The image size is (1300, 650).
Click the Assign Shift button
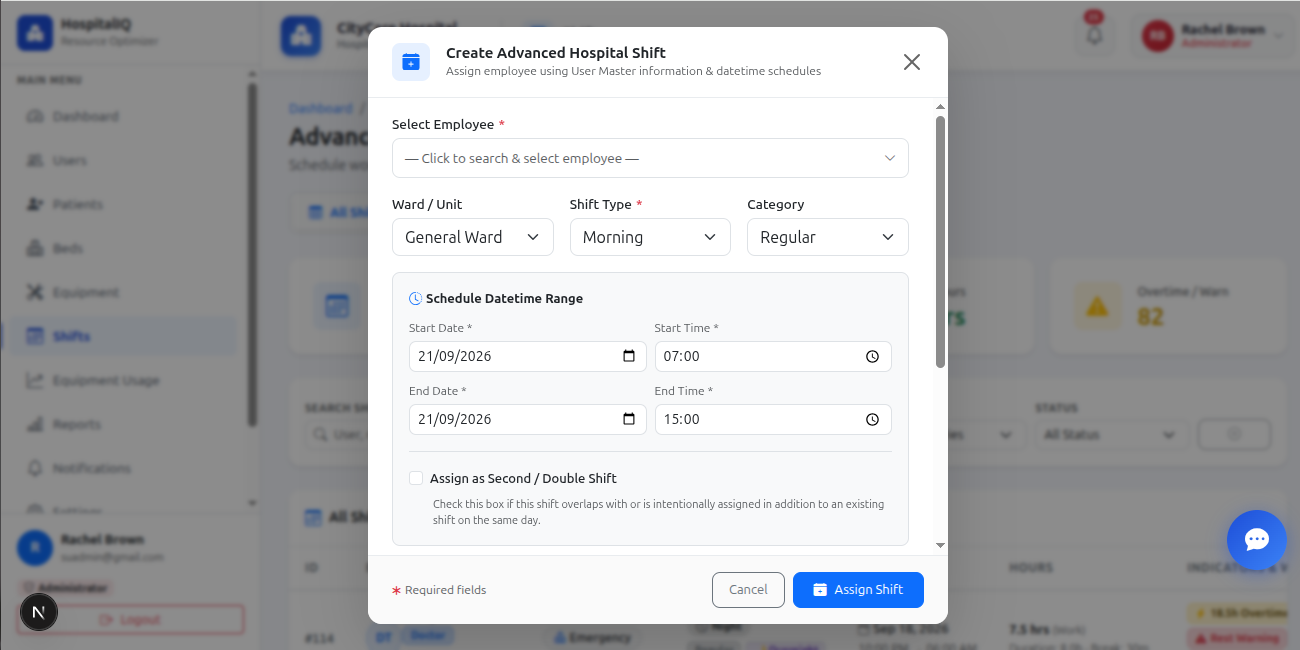coord(858,590)
